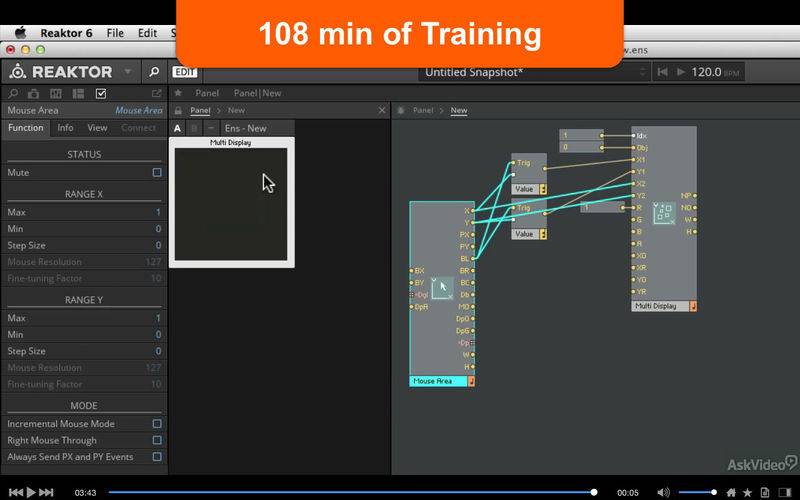The height and width of the screenshot is (500, 800).
Task: Click Panel in the structure pane breadcrumb
Action: pyautogui.click(x=423, y=110)
